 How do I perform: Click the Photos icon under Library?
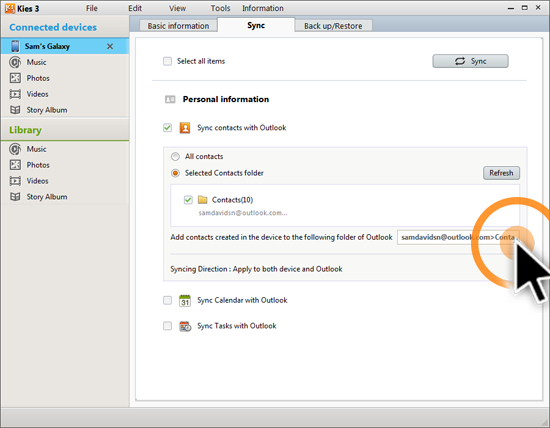point(15,165)
